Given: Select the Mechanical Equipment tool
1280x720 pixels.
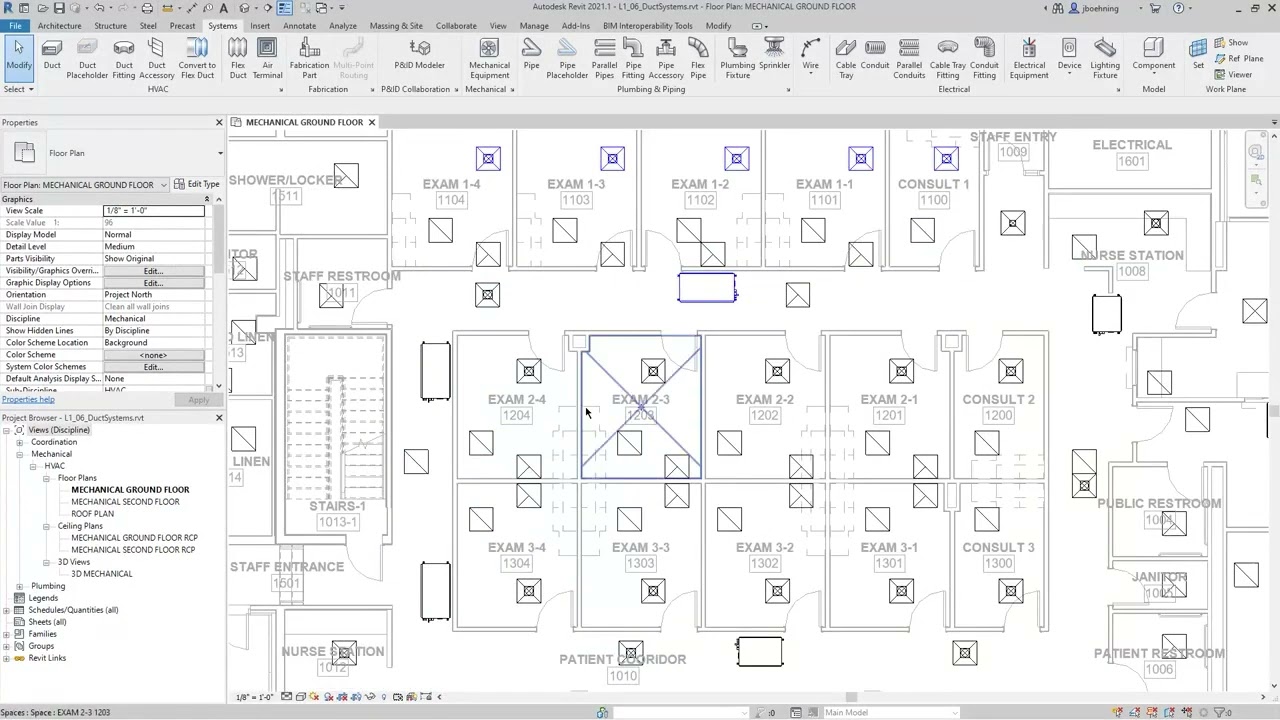Looking at the screenshot, I should click(x=489, y=57).
